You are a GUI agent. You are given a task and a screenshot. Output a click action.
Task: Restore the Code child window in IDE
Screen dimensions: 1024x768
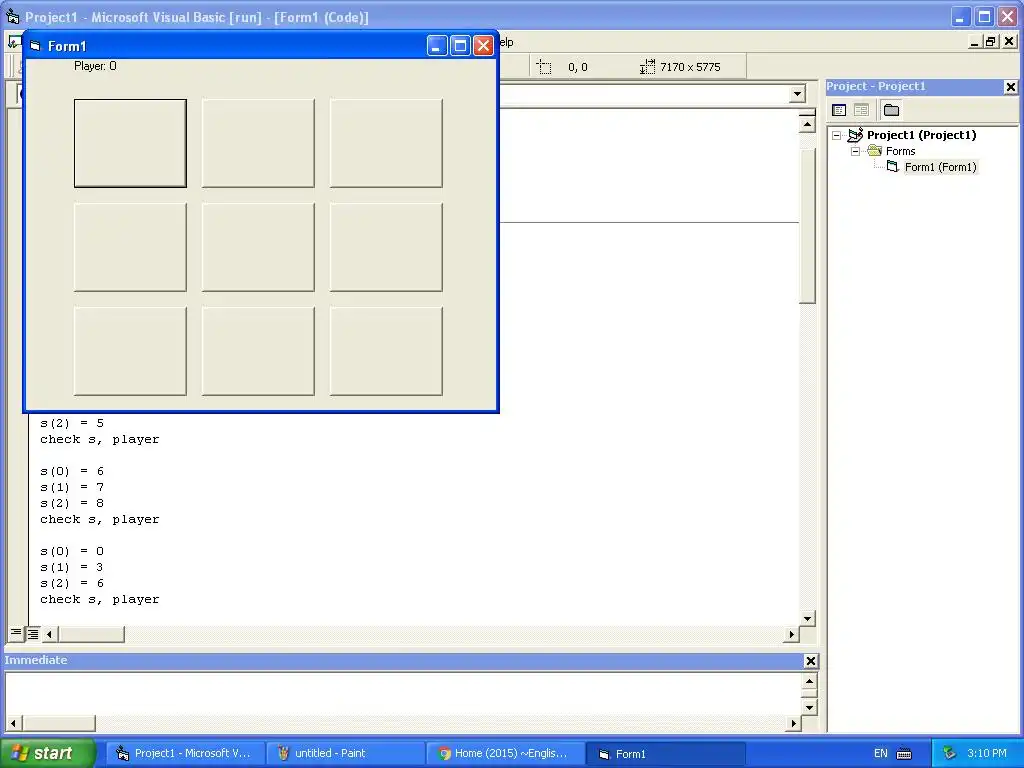coord(991,42)
